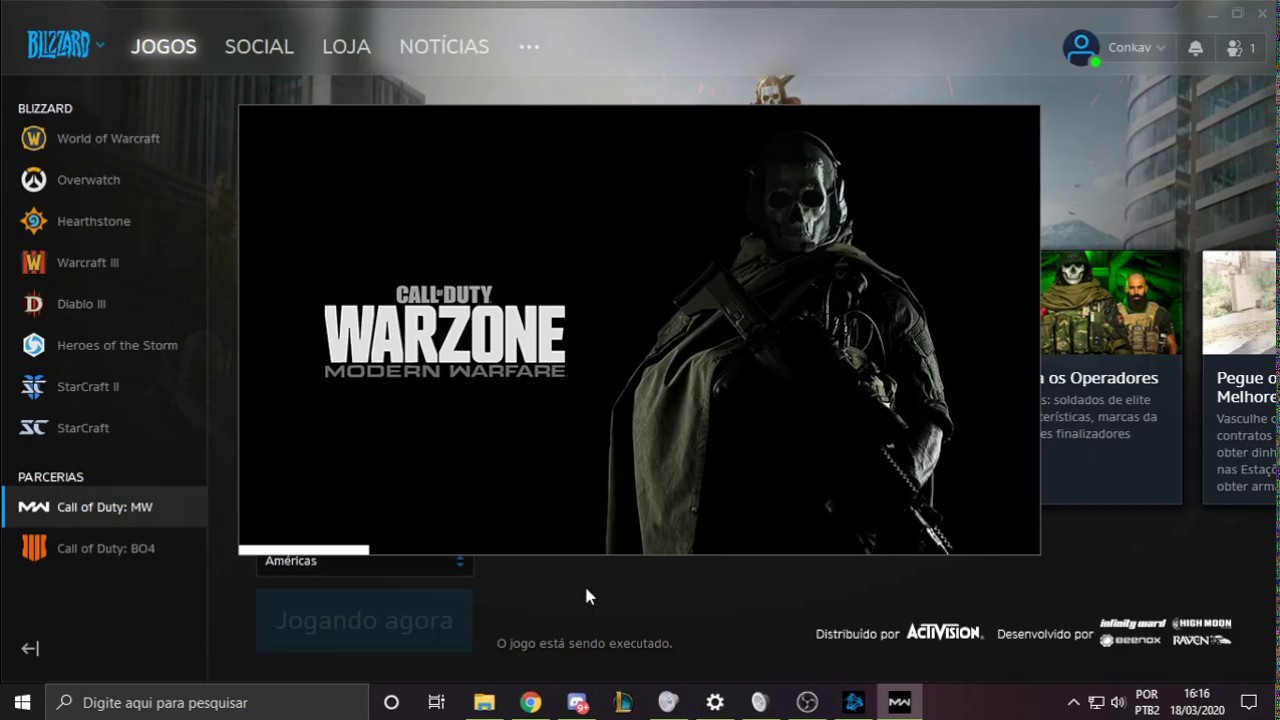This screenshot has height=720, width=1280.
Task: Open Google Chrome from taskbar
Action: (530, 702)
